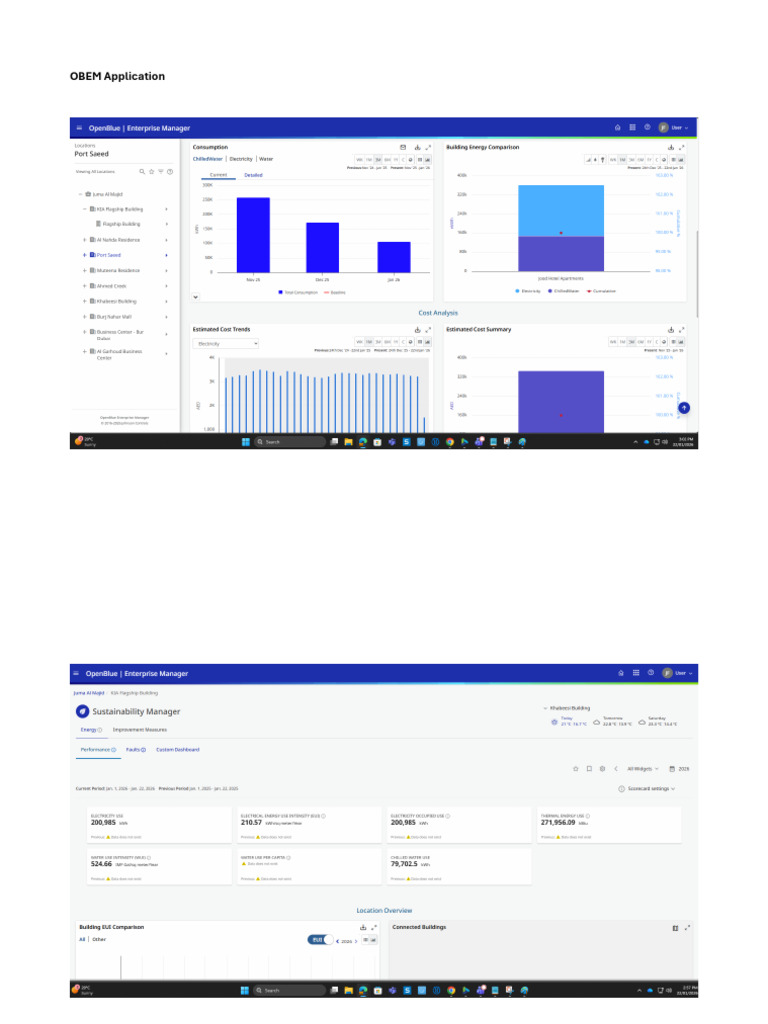This screenshot has height=1024, width=768.
Task: Switch Building Energy Comparison to chart view
Action: click(x=681, y=159)
